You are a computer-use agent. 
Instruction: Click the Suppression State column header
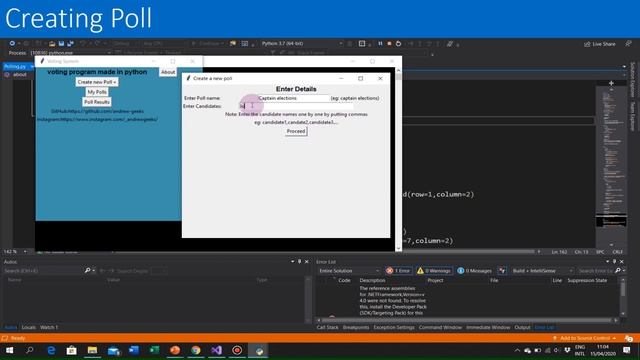pyautogui.click(x=587, y=280)
